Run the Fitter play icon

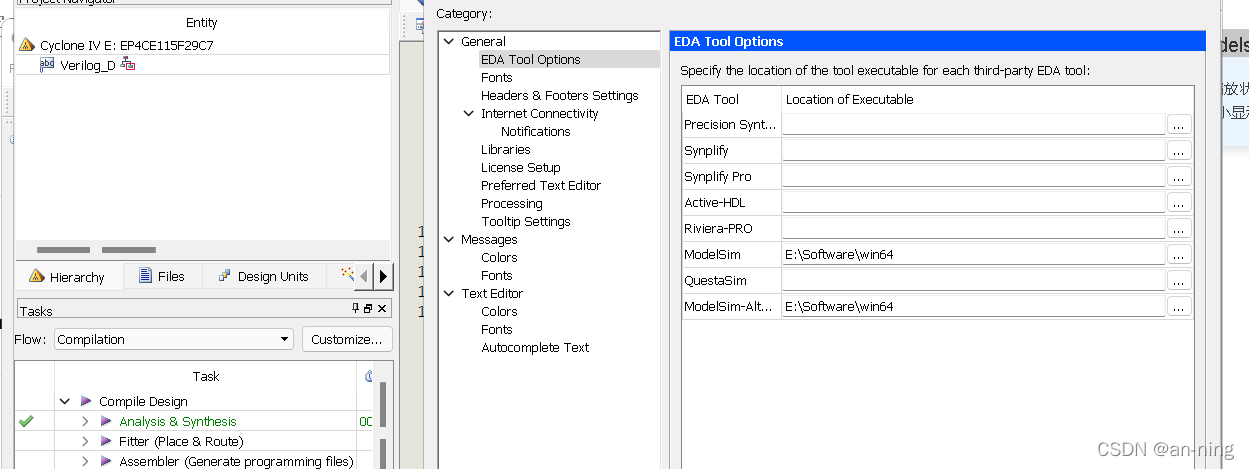coord(106,441)
